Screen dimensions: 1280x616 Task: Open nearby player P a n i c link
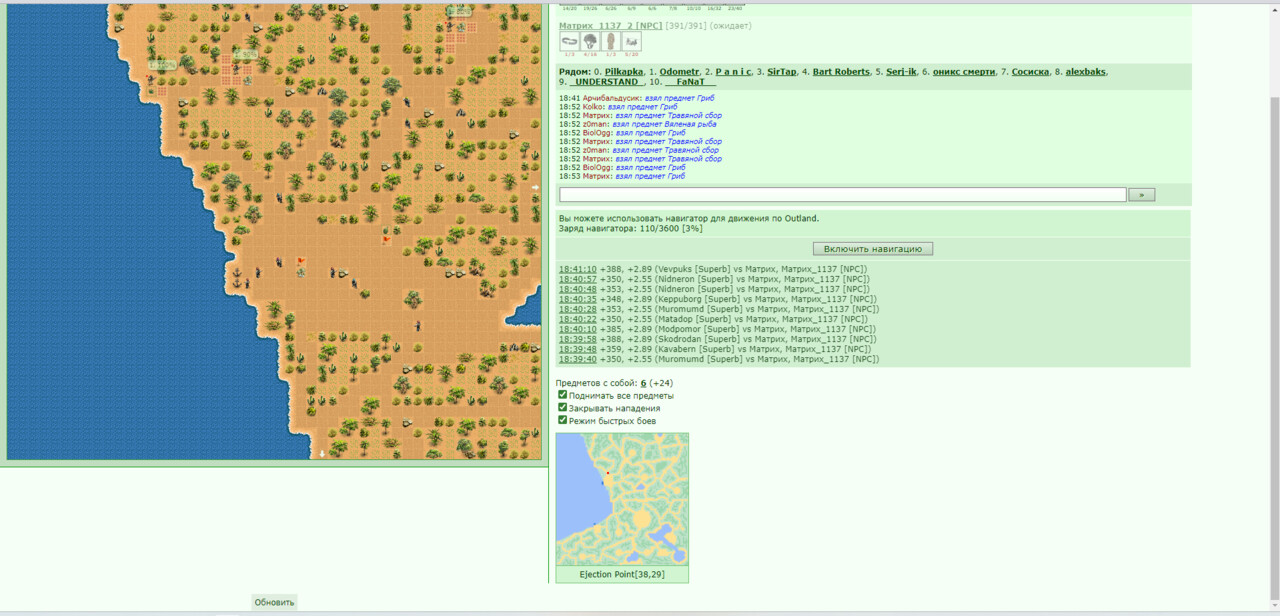point(733,72)
